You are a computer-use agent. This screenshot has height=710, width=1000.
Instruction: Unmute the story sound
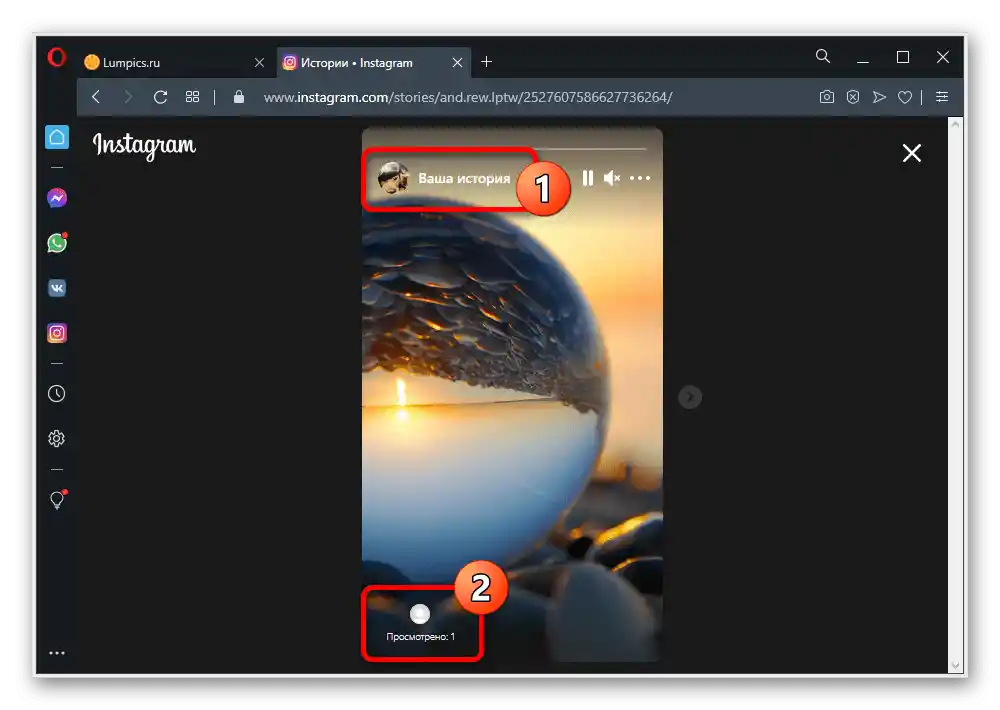(612, 178)
